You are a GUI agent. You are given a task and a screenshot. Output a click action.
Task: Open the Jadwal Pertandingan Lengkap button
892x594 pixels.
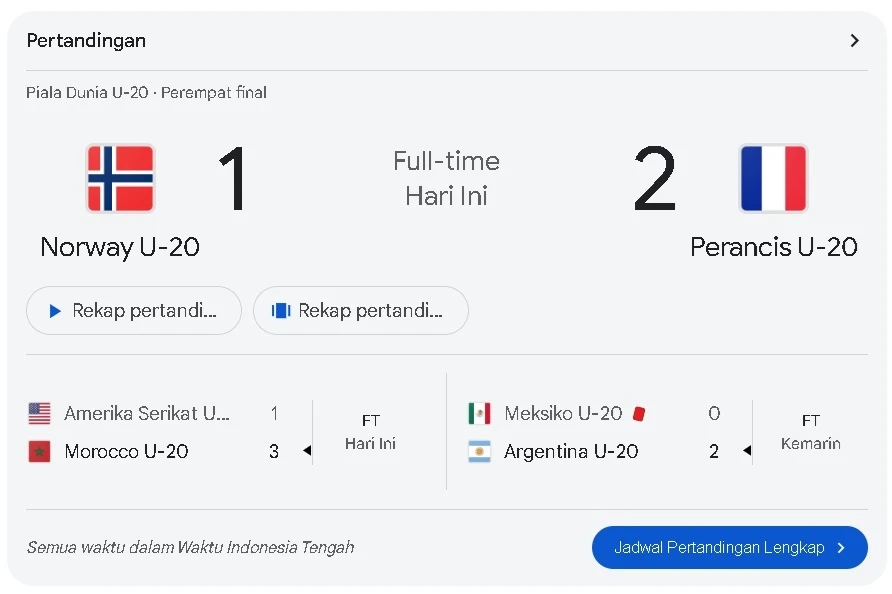[x=729, y=548]
